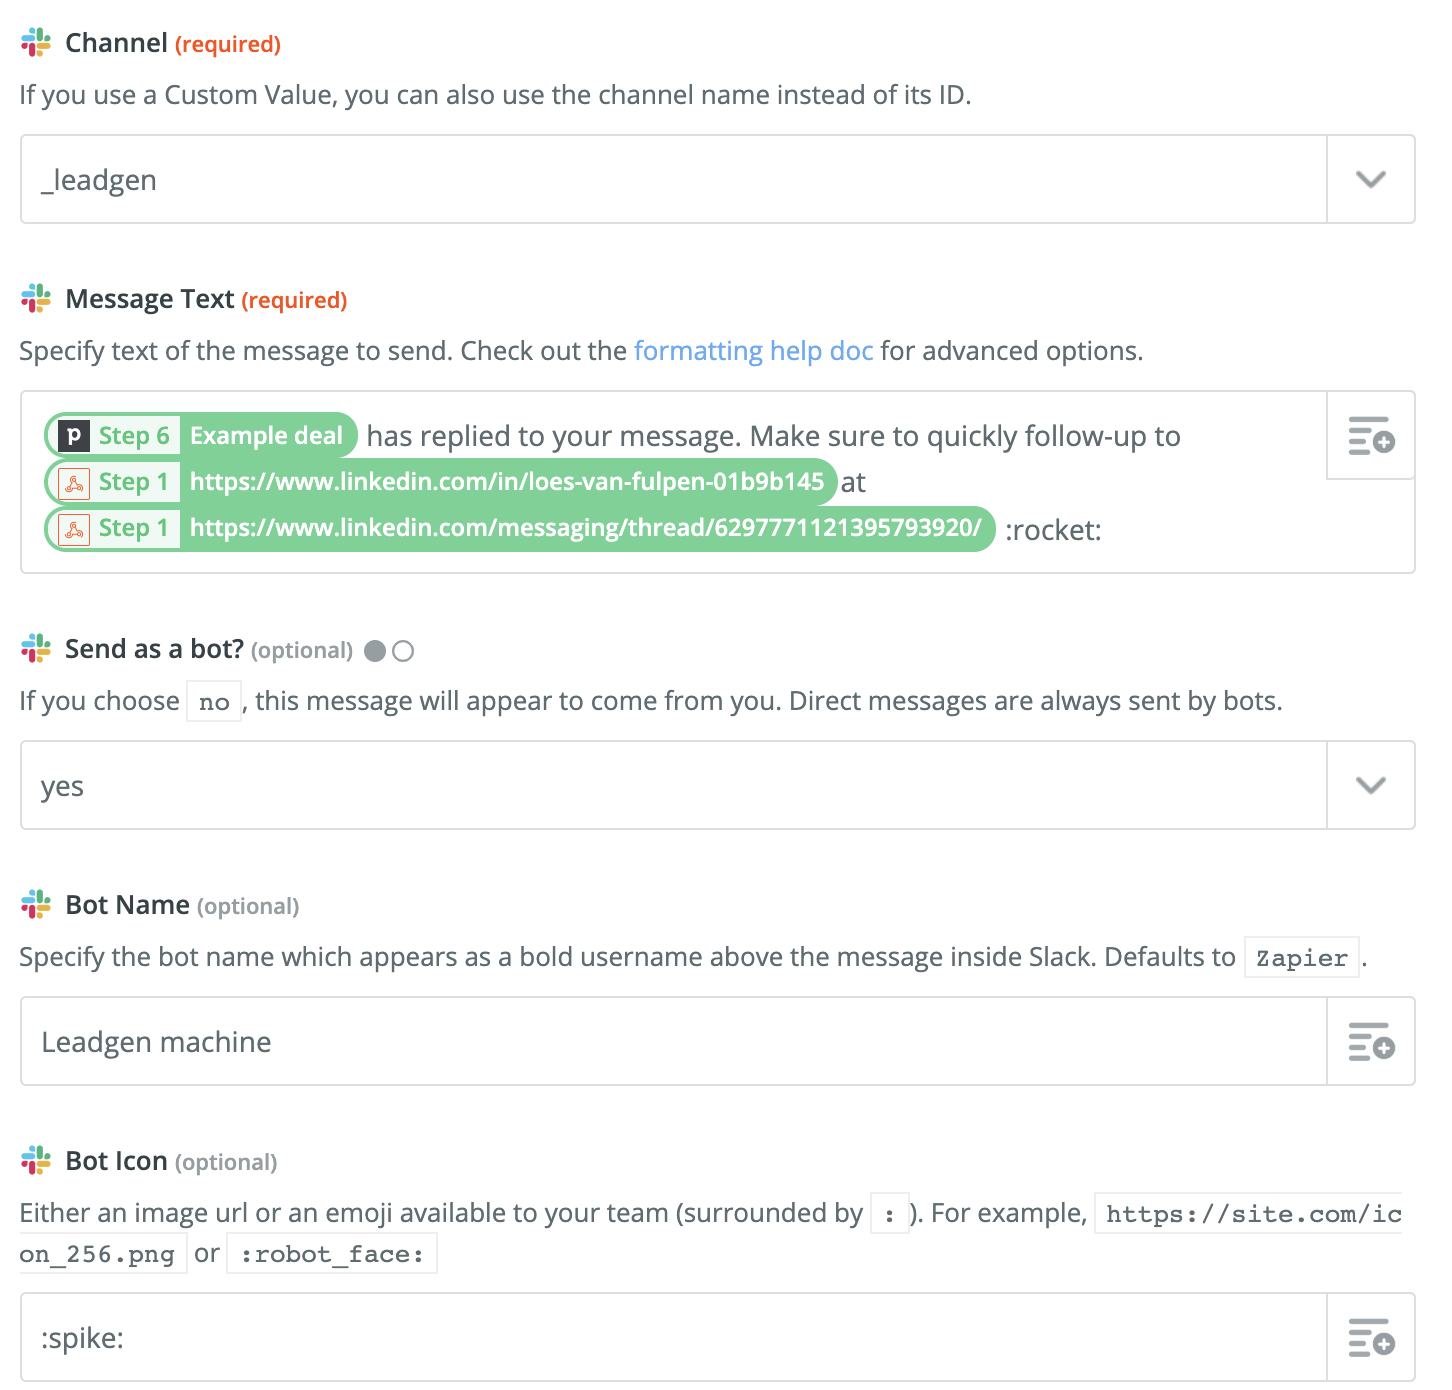Click the insert-field icon in Bot Icon field

(x=1371, y=1337)
